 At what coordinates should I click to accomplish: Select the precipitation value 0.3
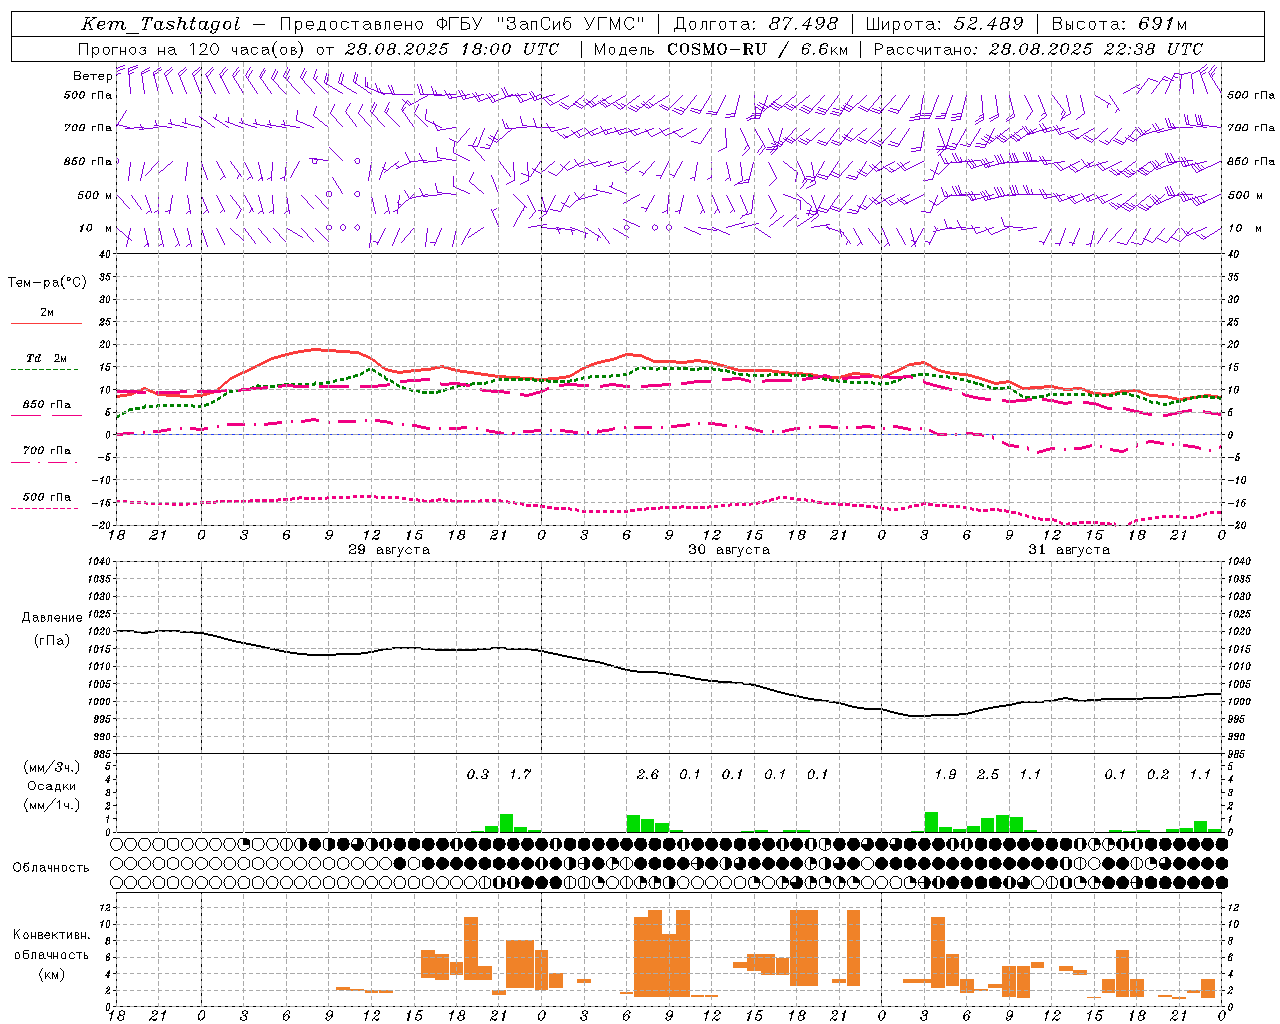click(x=478, y=775)
